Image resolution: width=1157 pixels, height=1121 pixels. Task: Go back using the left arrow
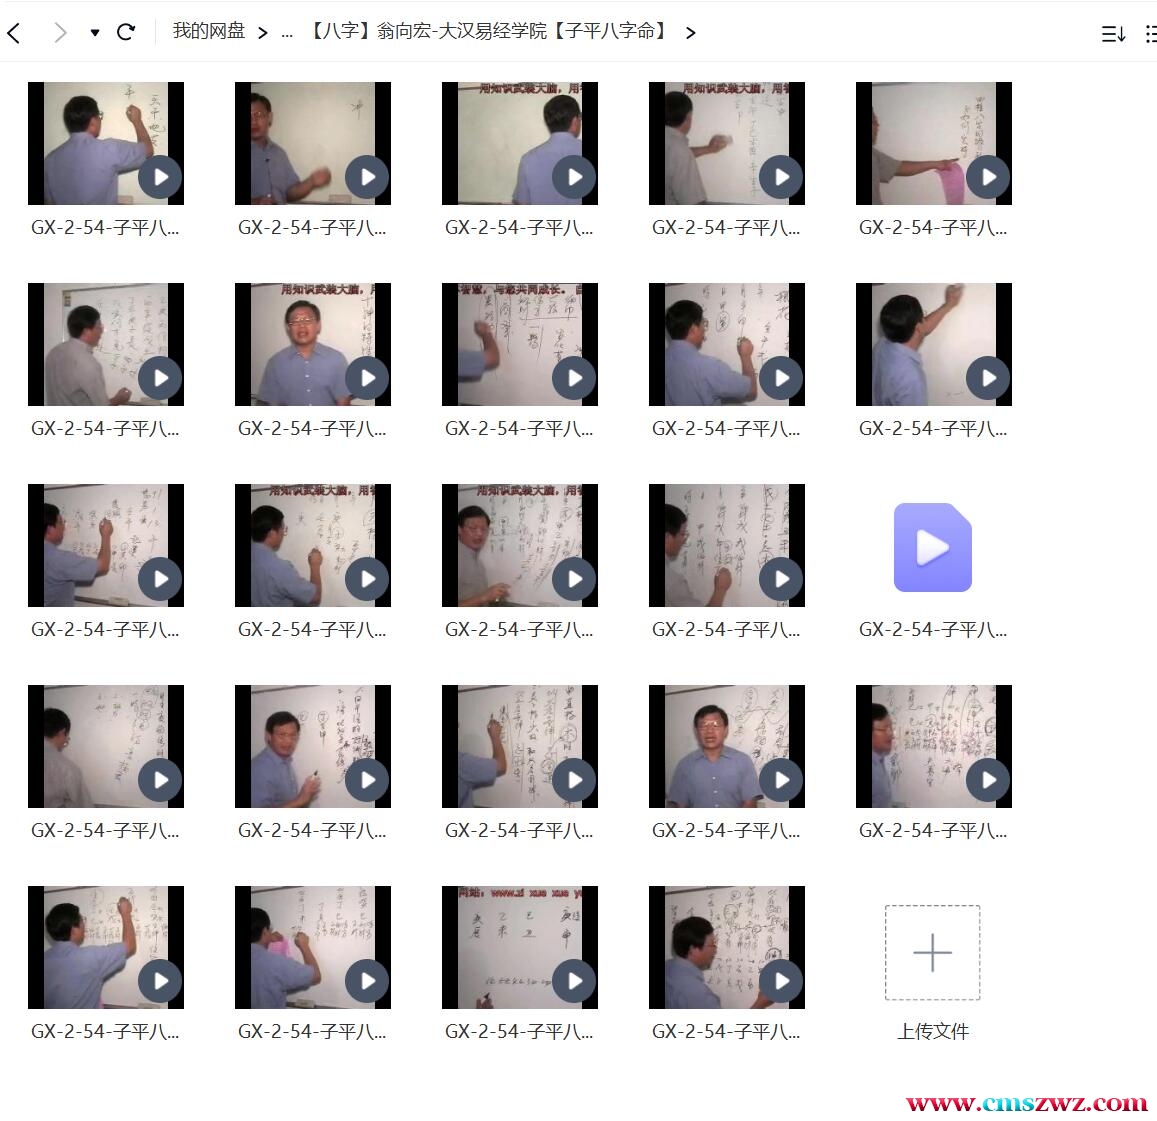click(x=14, y=33)
